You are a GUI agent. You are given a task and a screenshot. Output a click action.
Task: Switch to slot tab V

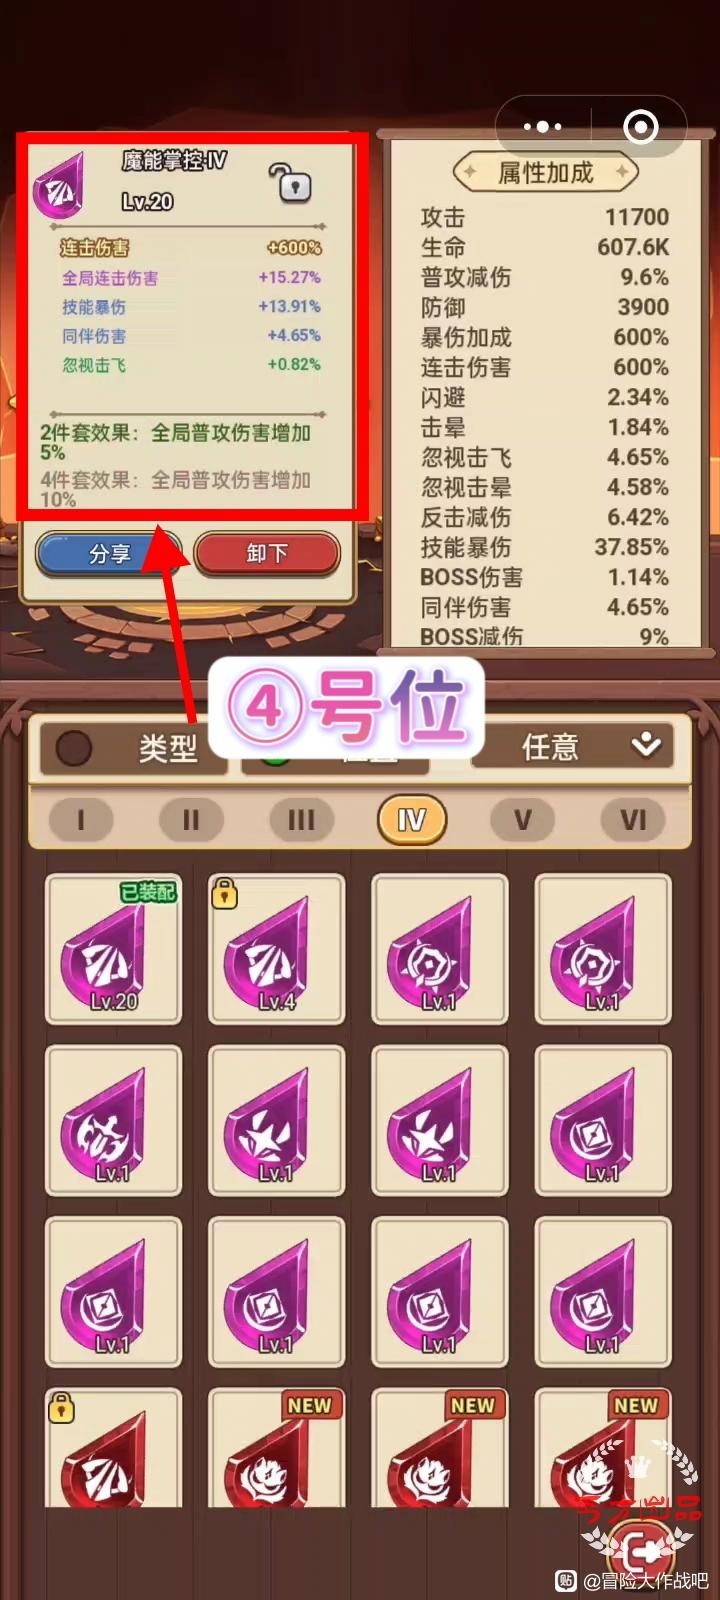click(x=522, y=820)
